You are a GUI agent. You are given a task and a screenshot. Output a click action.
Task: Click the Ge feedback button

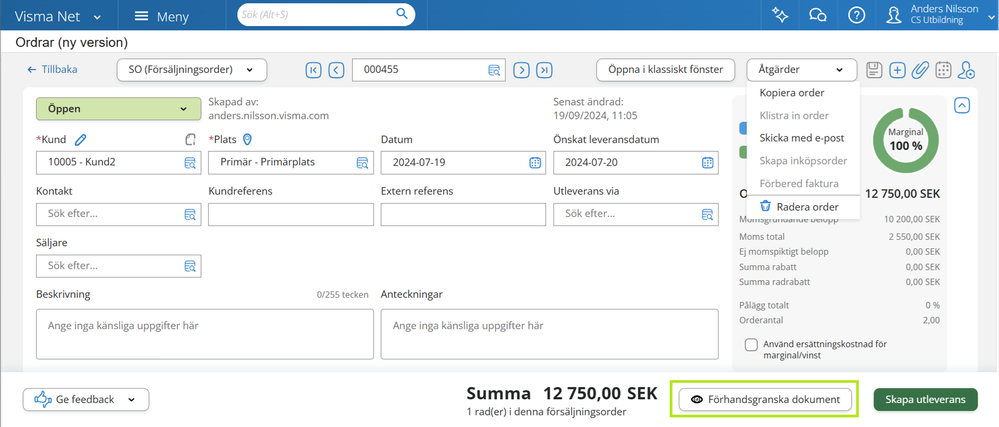click(86, 400)
